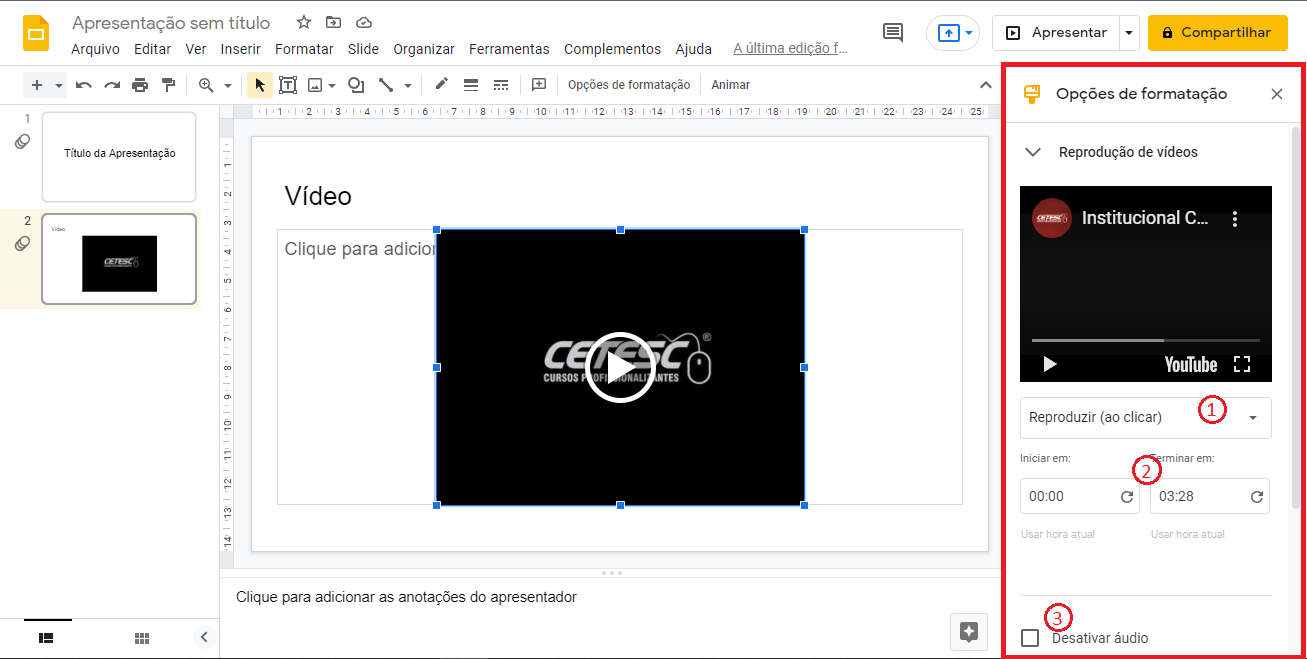Open the last edit history link

[x=791, y=49]
